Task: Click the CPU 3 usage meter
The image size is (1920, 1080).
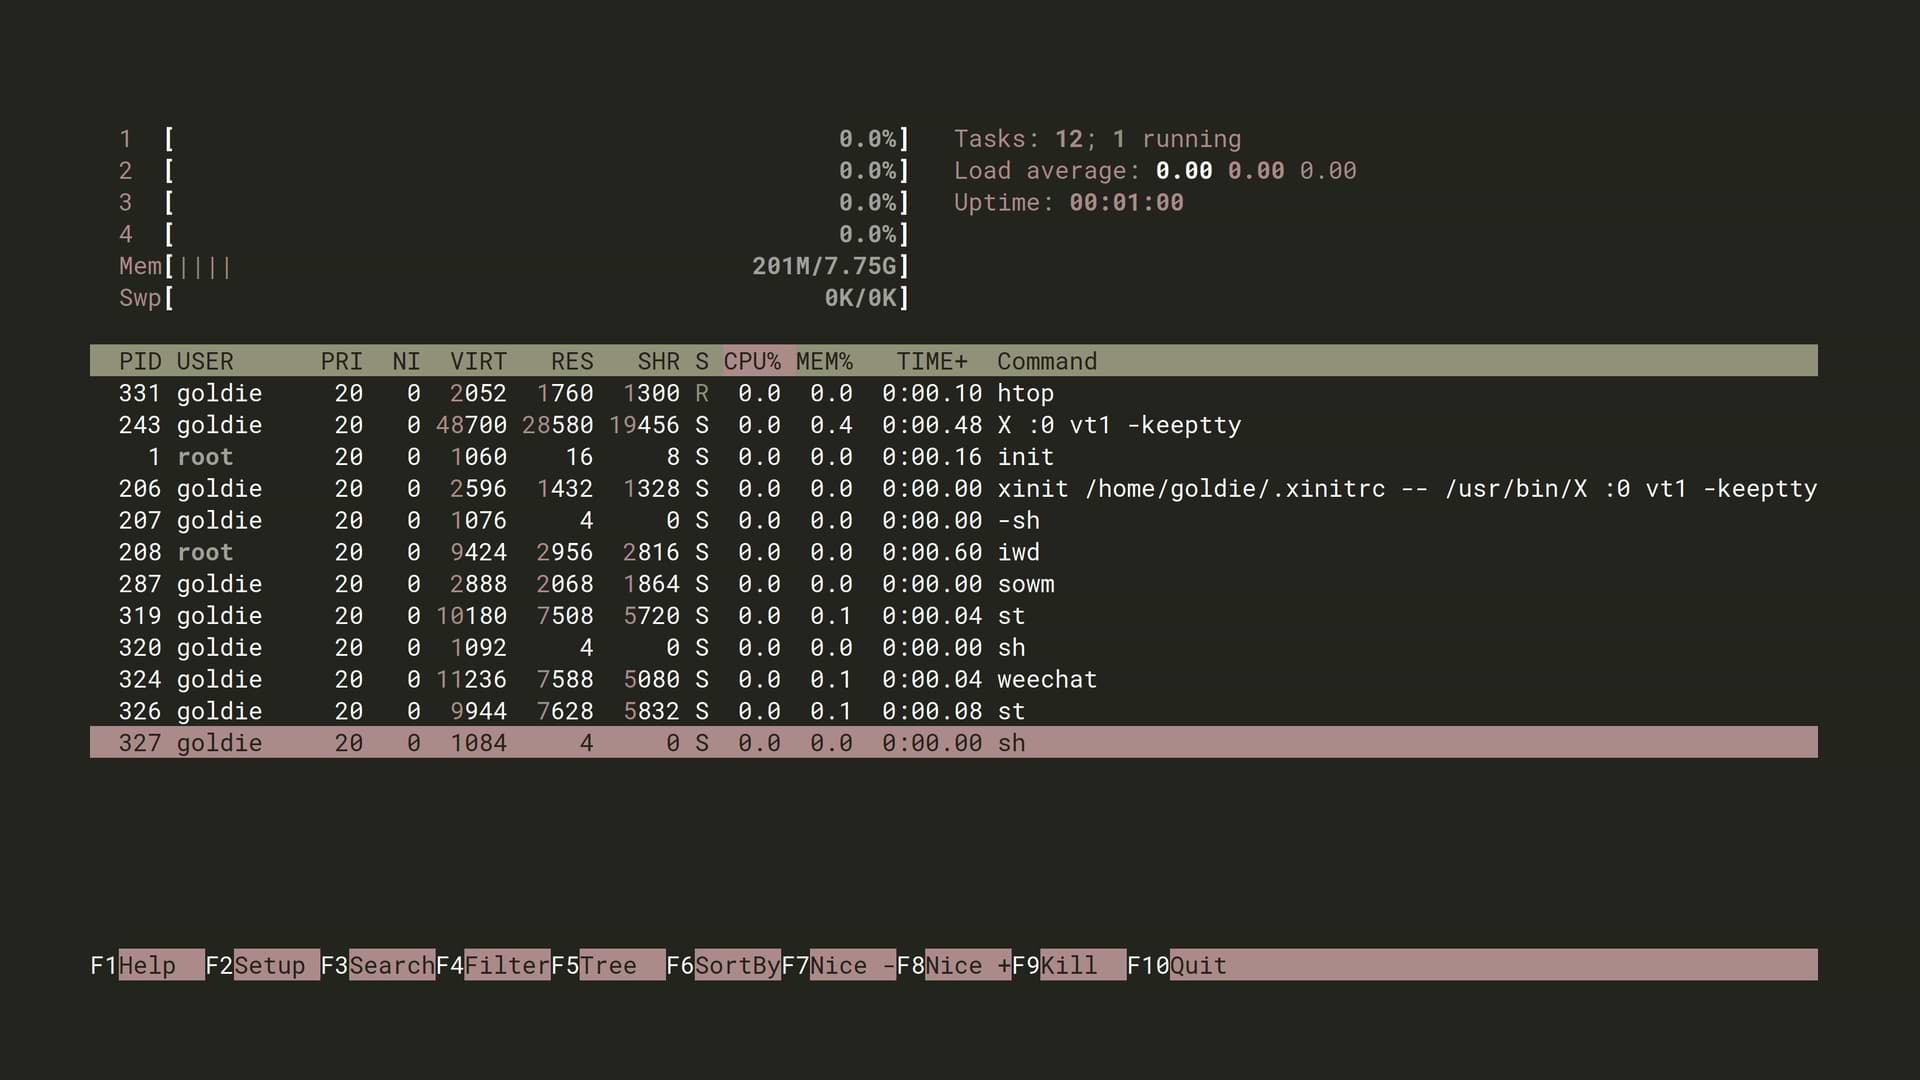Action: pos(514,203)
